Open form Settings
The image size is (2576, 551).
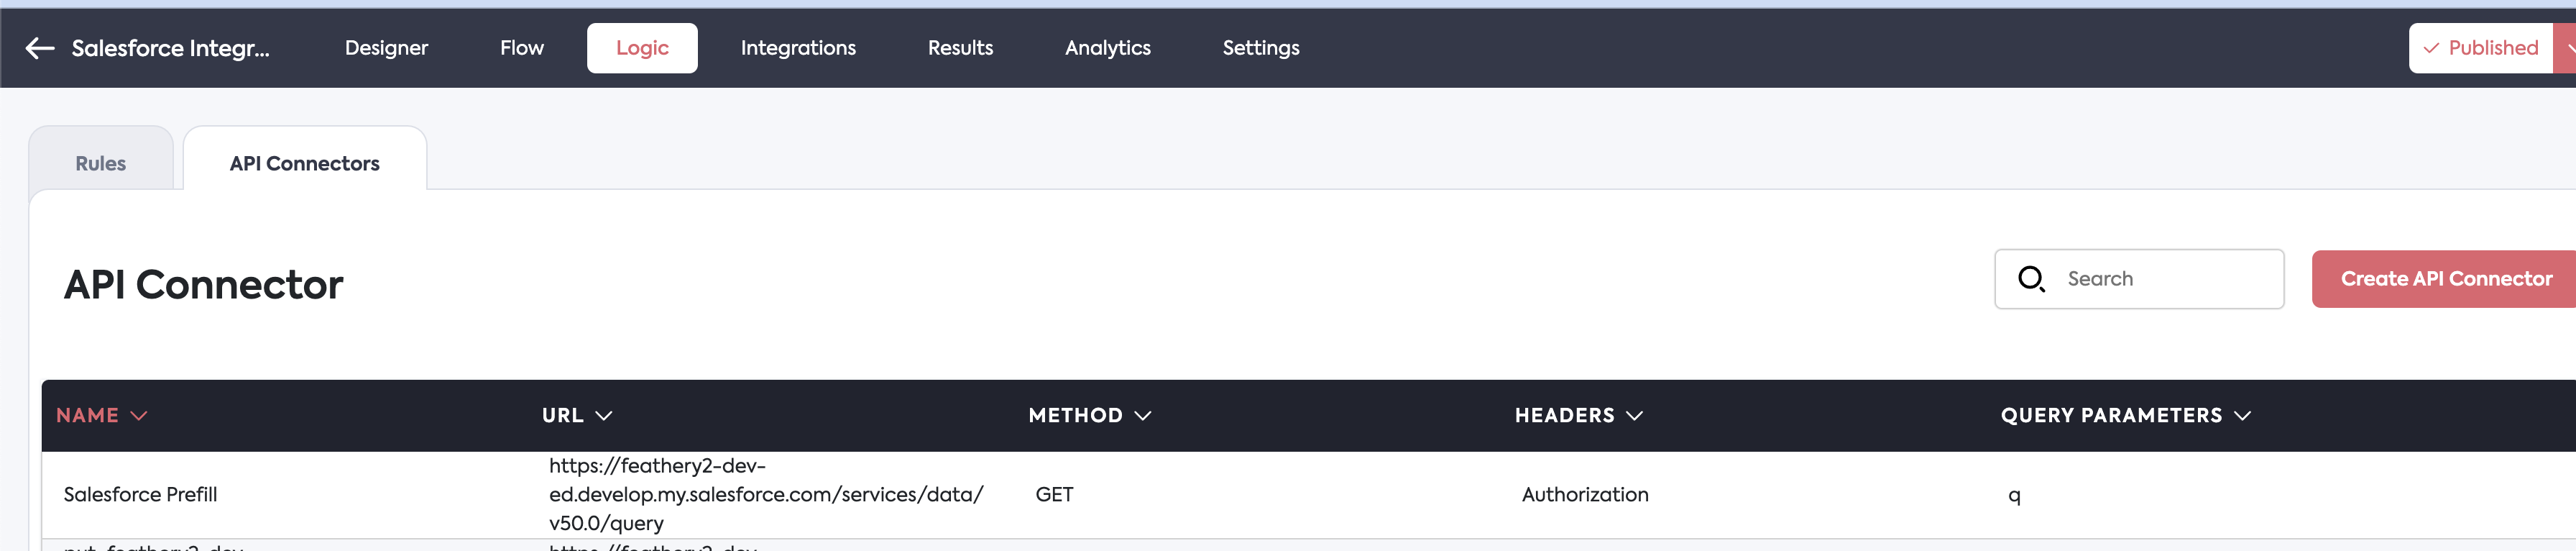tap(1260, 48)
